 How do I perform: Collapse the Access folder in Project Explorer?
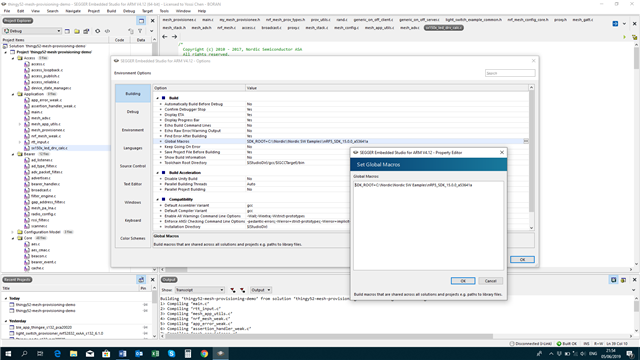click(x=13, y=58)
